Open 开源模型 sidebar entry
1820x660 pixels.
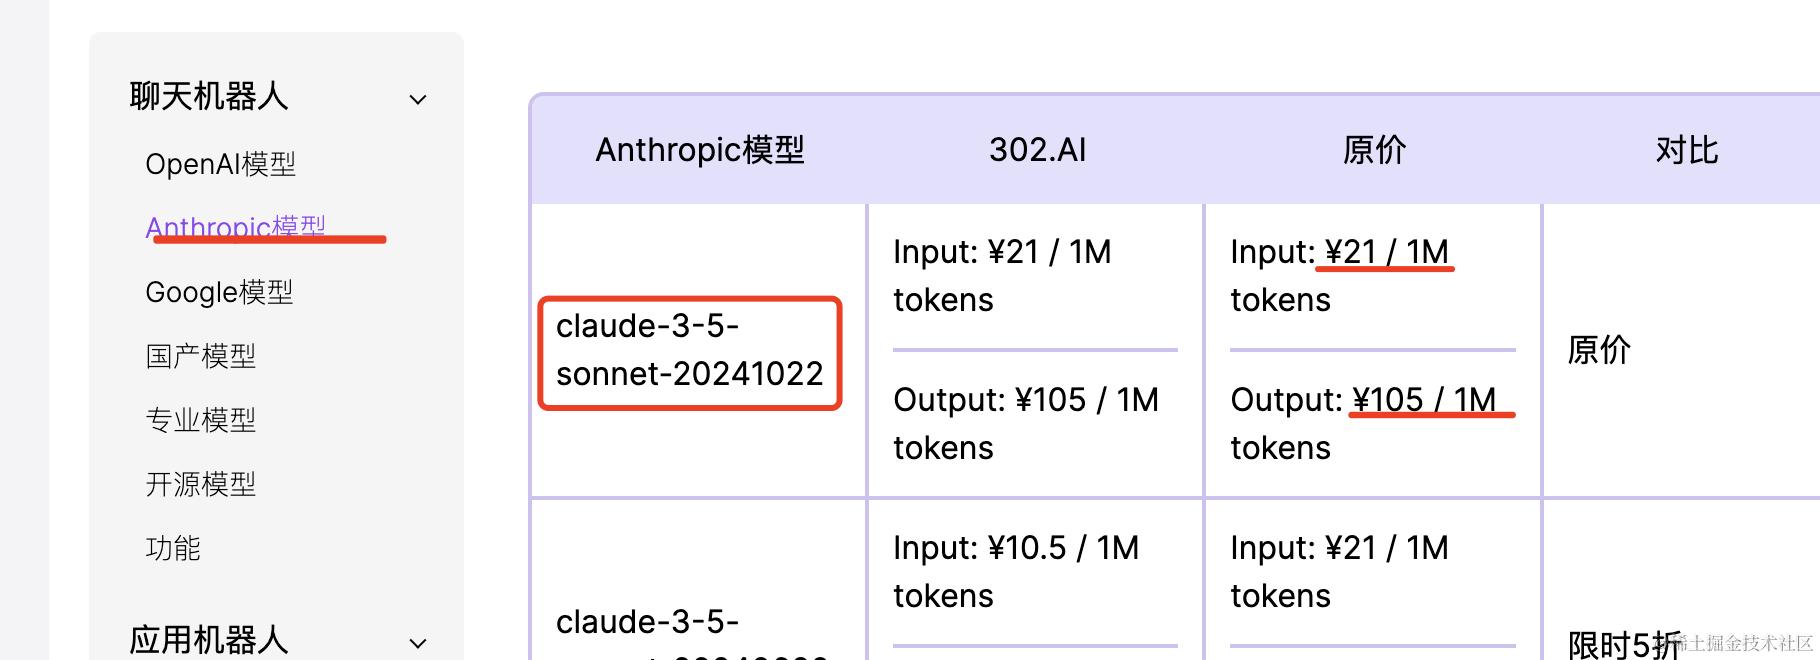click(x=201, y=484)
